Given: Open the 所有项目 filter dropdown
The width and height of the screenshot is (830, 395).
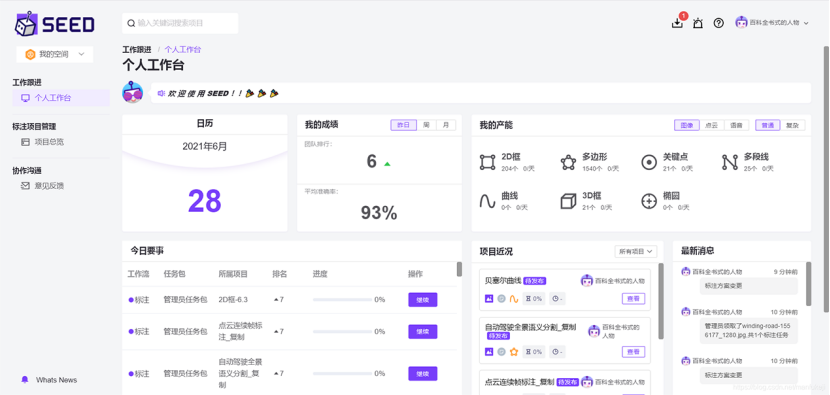Looking at the screenshot, I should pos(636,252).
